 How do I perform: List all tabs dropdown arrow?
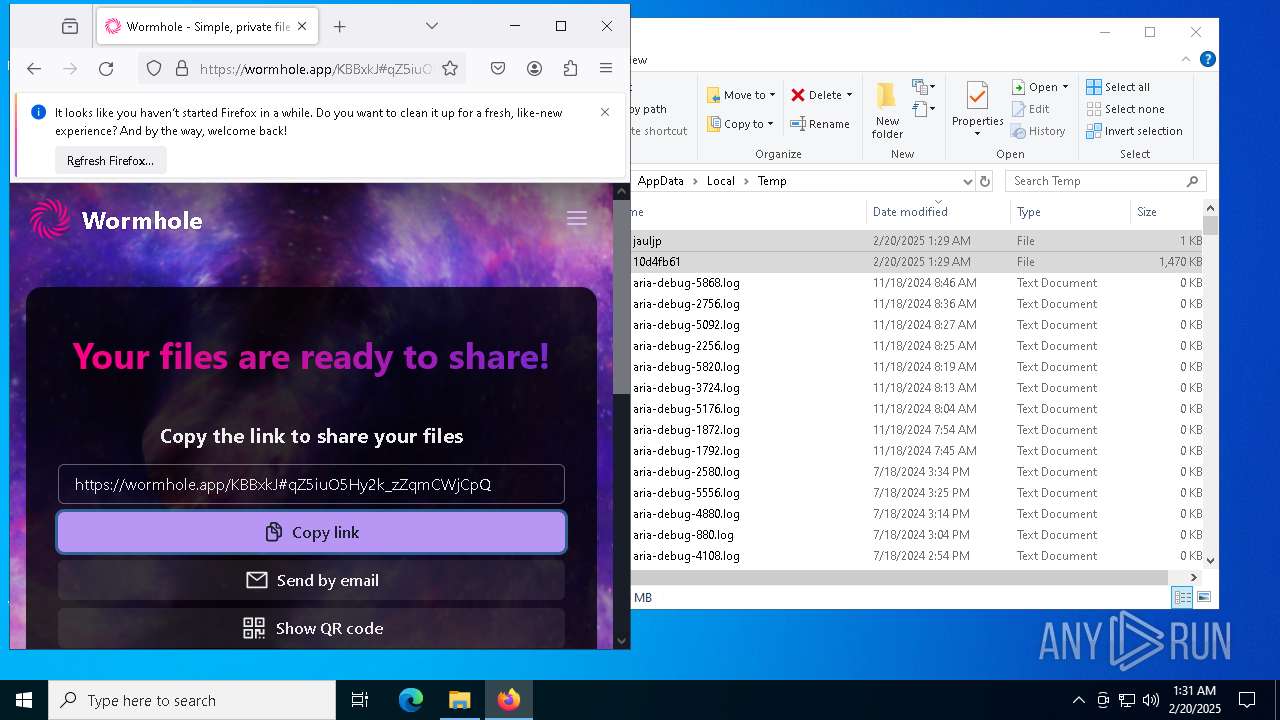(x=432, y=26)
